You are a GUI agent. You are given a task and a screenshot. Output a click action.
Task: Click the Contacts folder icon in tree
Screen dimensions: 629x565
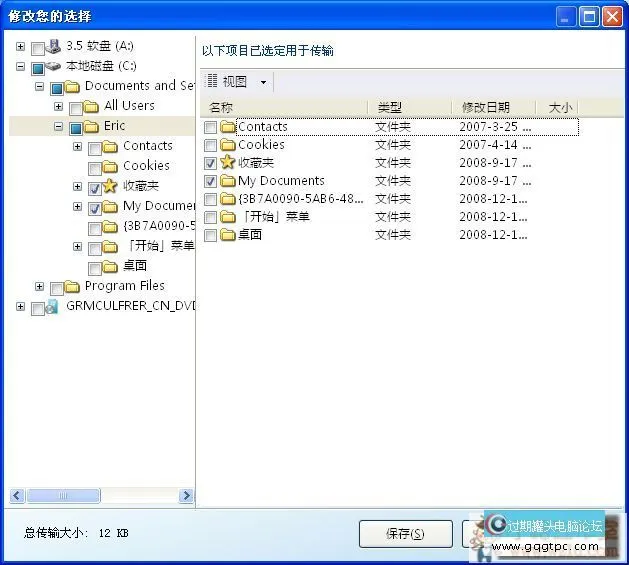[x=110, y=147]
